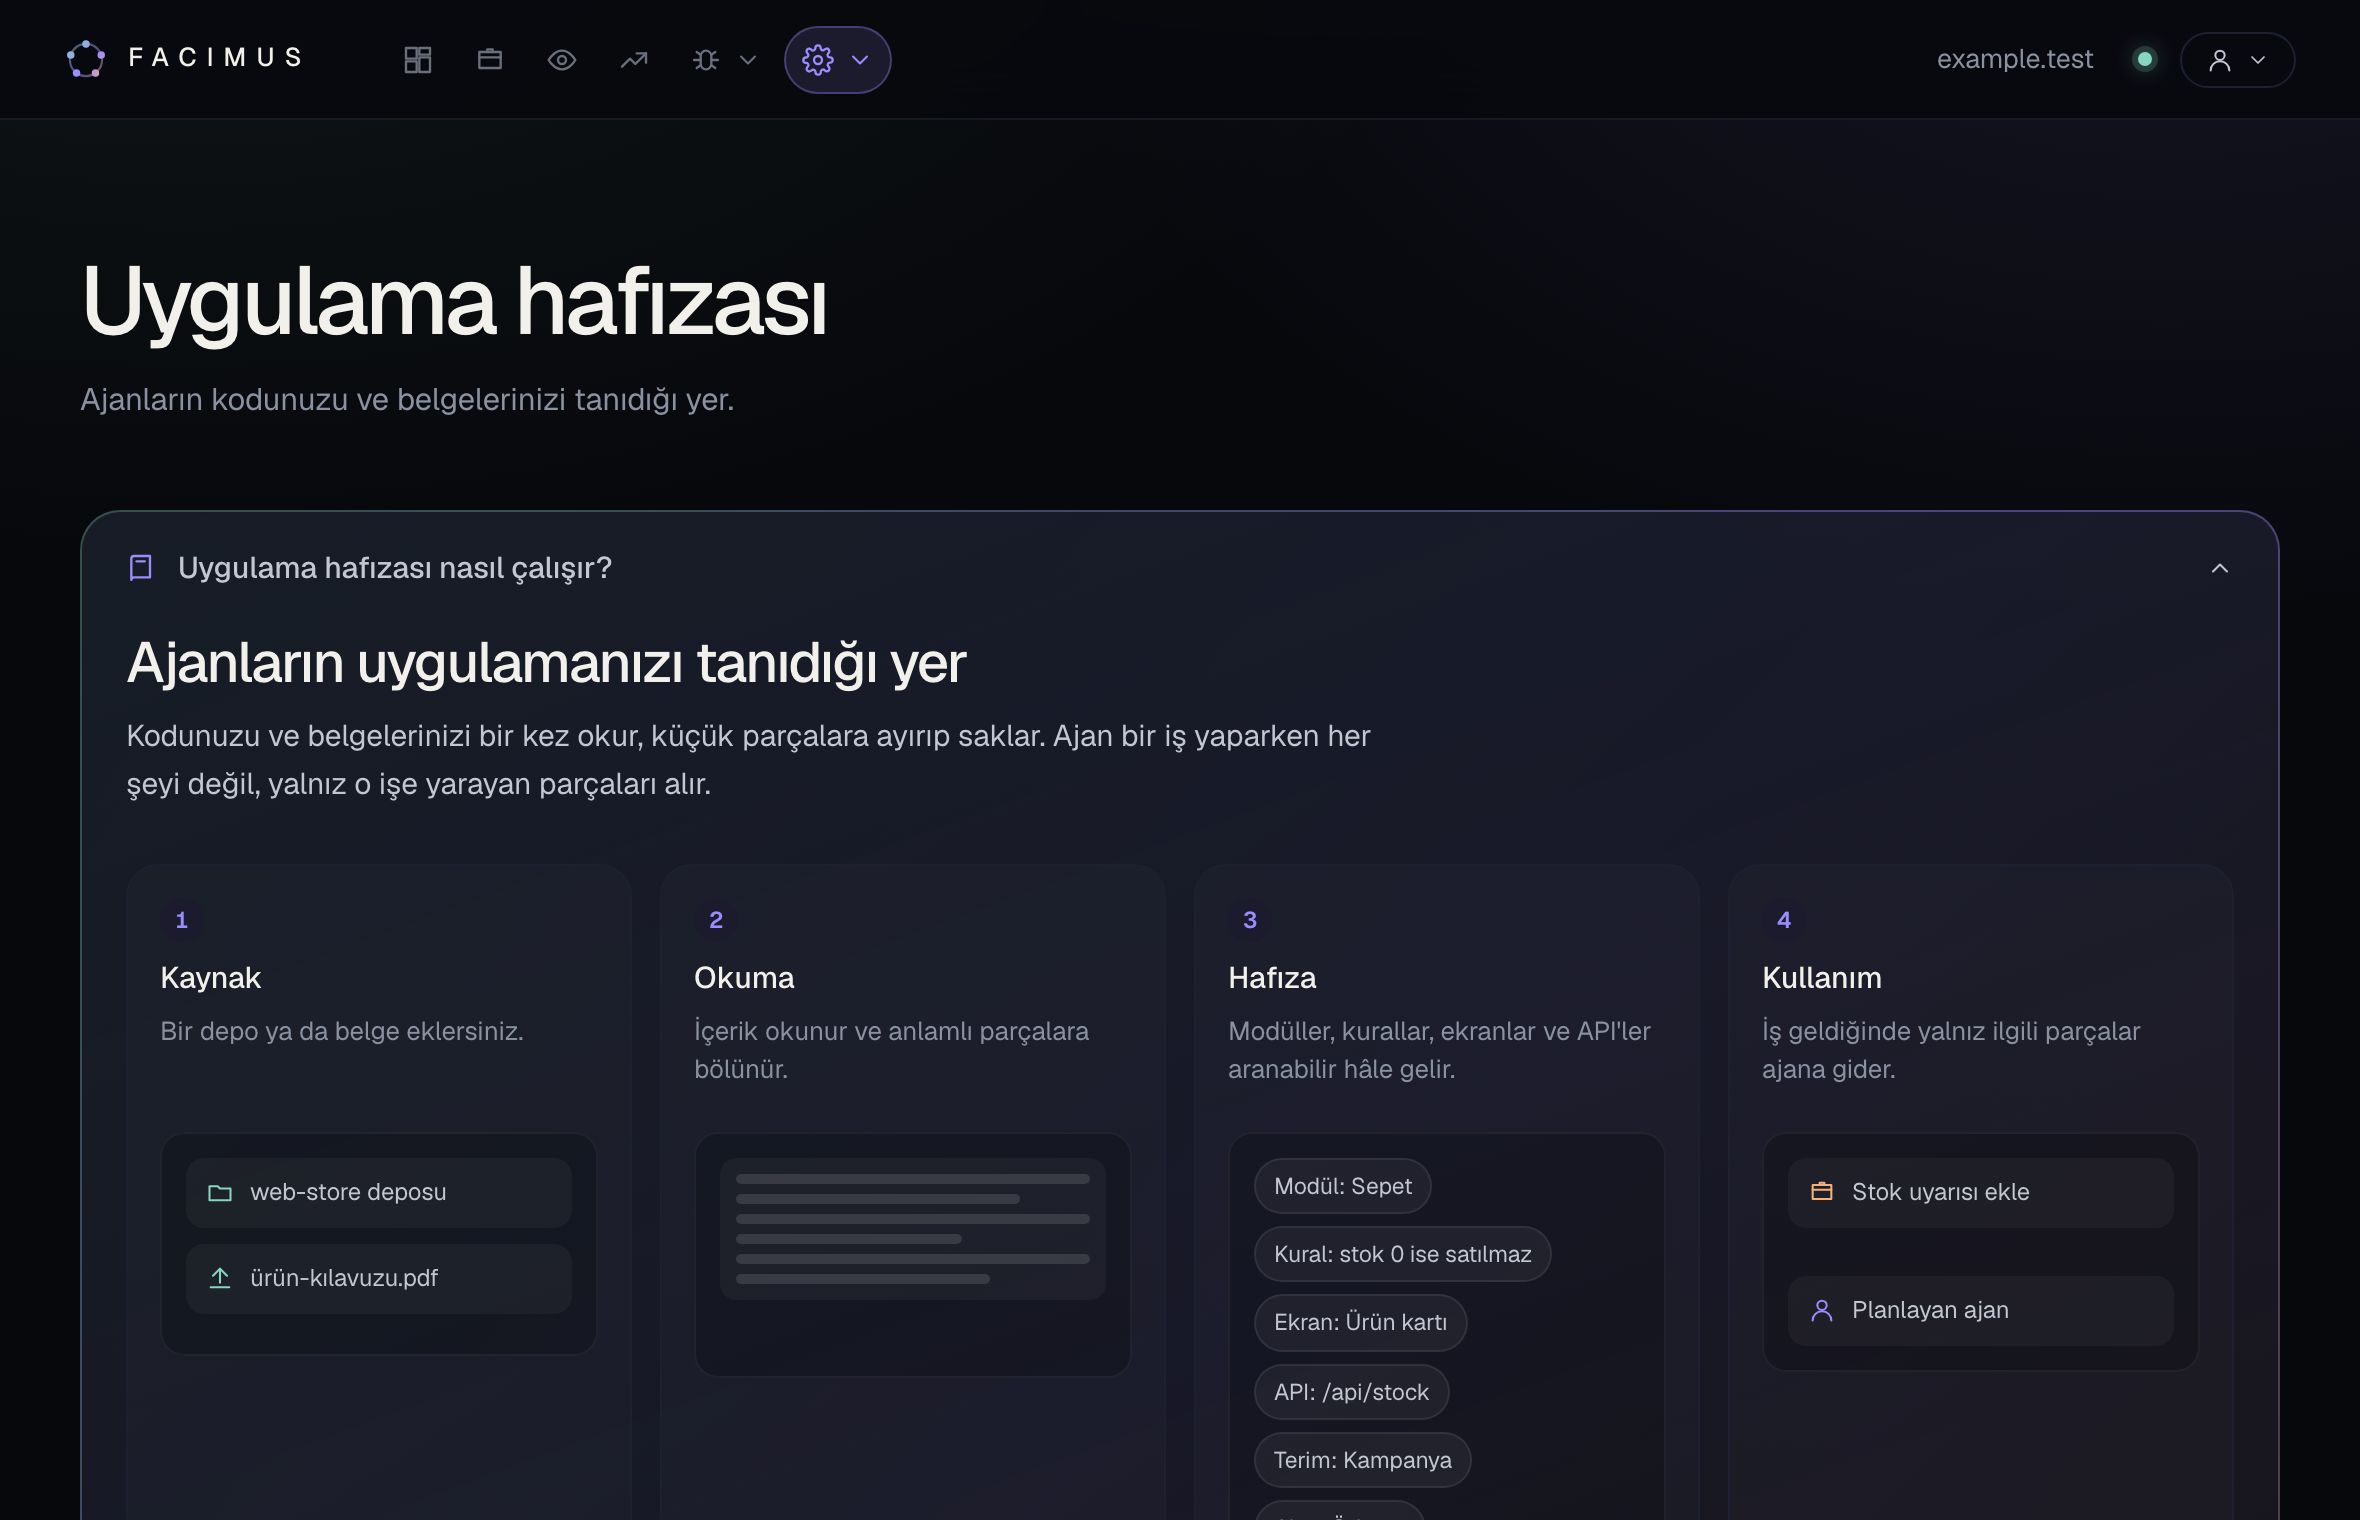Viewport: 2360px width, 1520px height.
Task: Click the briefcase icon in 'Stok uyarısı ekle'
Action: pyautogui.click(x=1822, y=1192)
